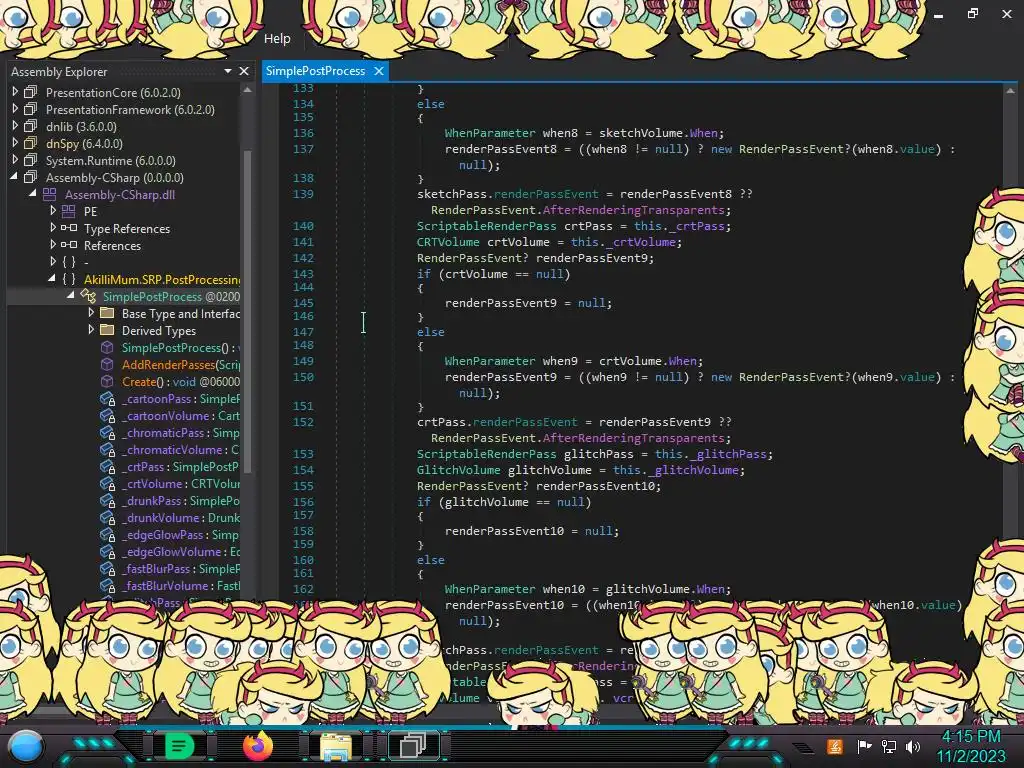Close the SimplePostProcess tab
The width and height of the screenshot is (1024, 768).
pyautogui.click(x=379, y=71)
